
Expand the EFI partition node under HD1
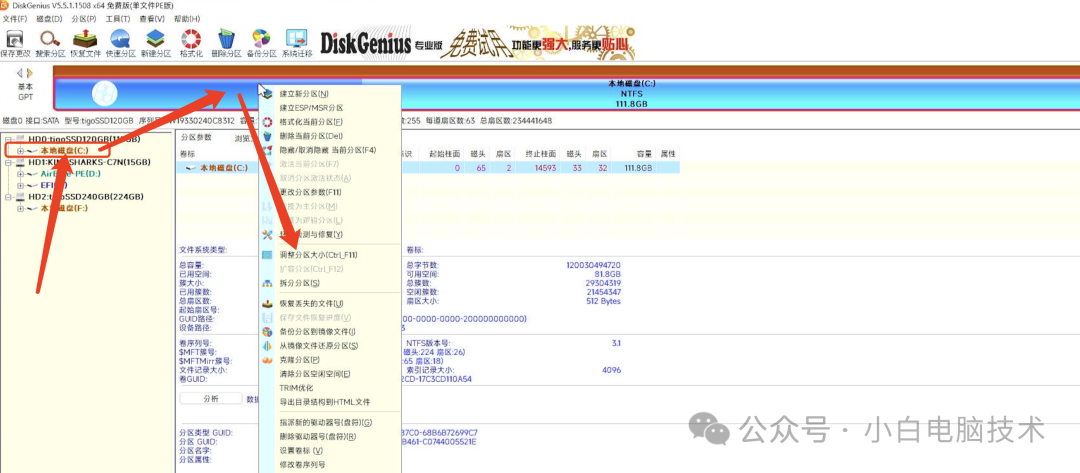coord(21,185)
